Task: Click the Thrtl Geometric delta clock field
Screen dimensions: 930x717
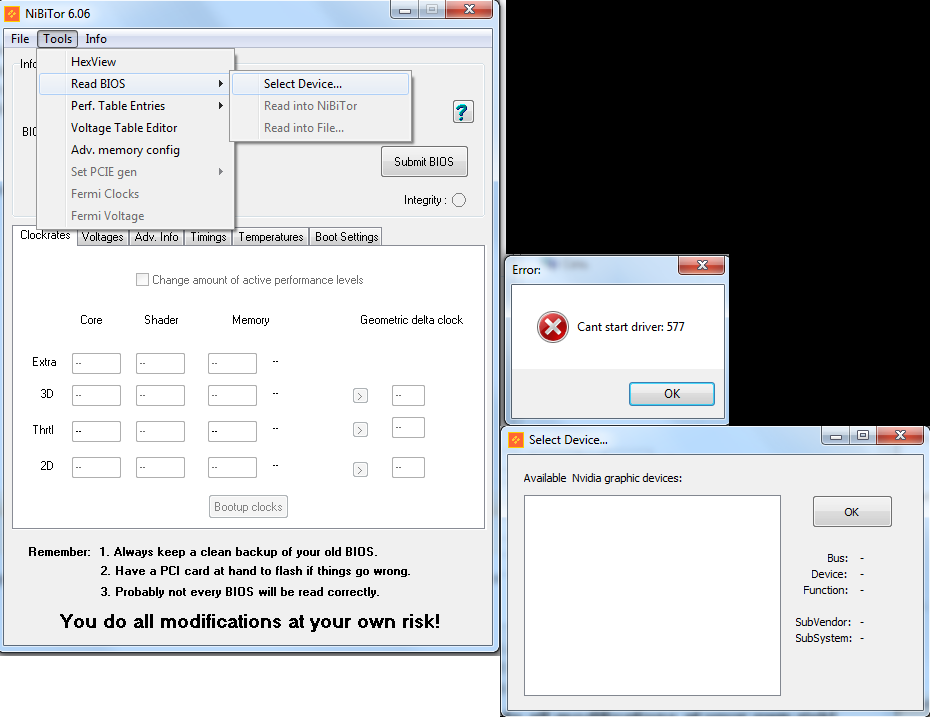Action: 408,428
